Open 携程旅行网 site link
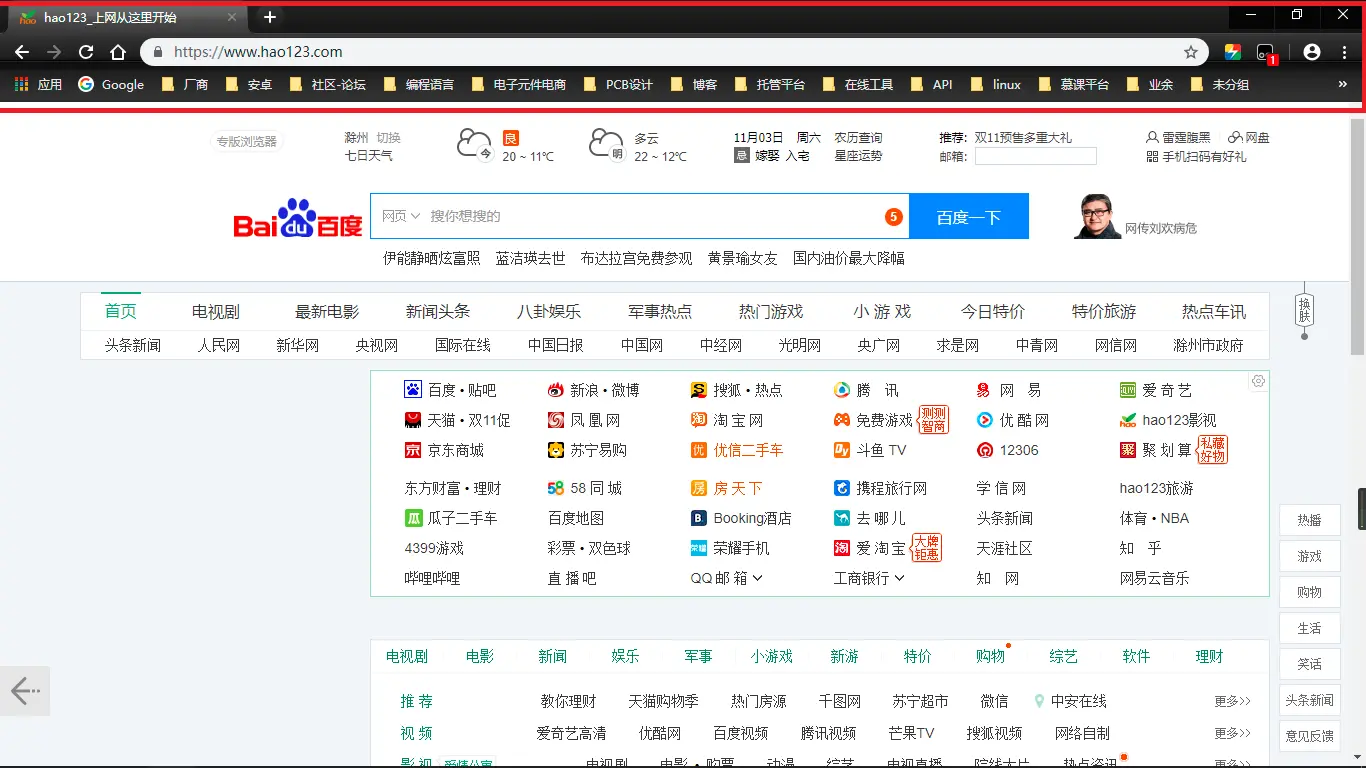This screenshot has height=768, width=1366. [880, 488]
